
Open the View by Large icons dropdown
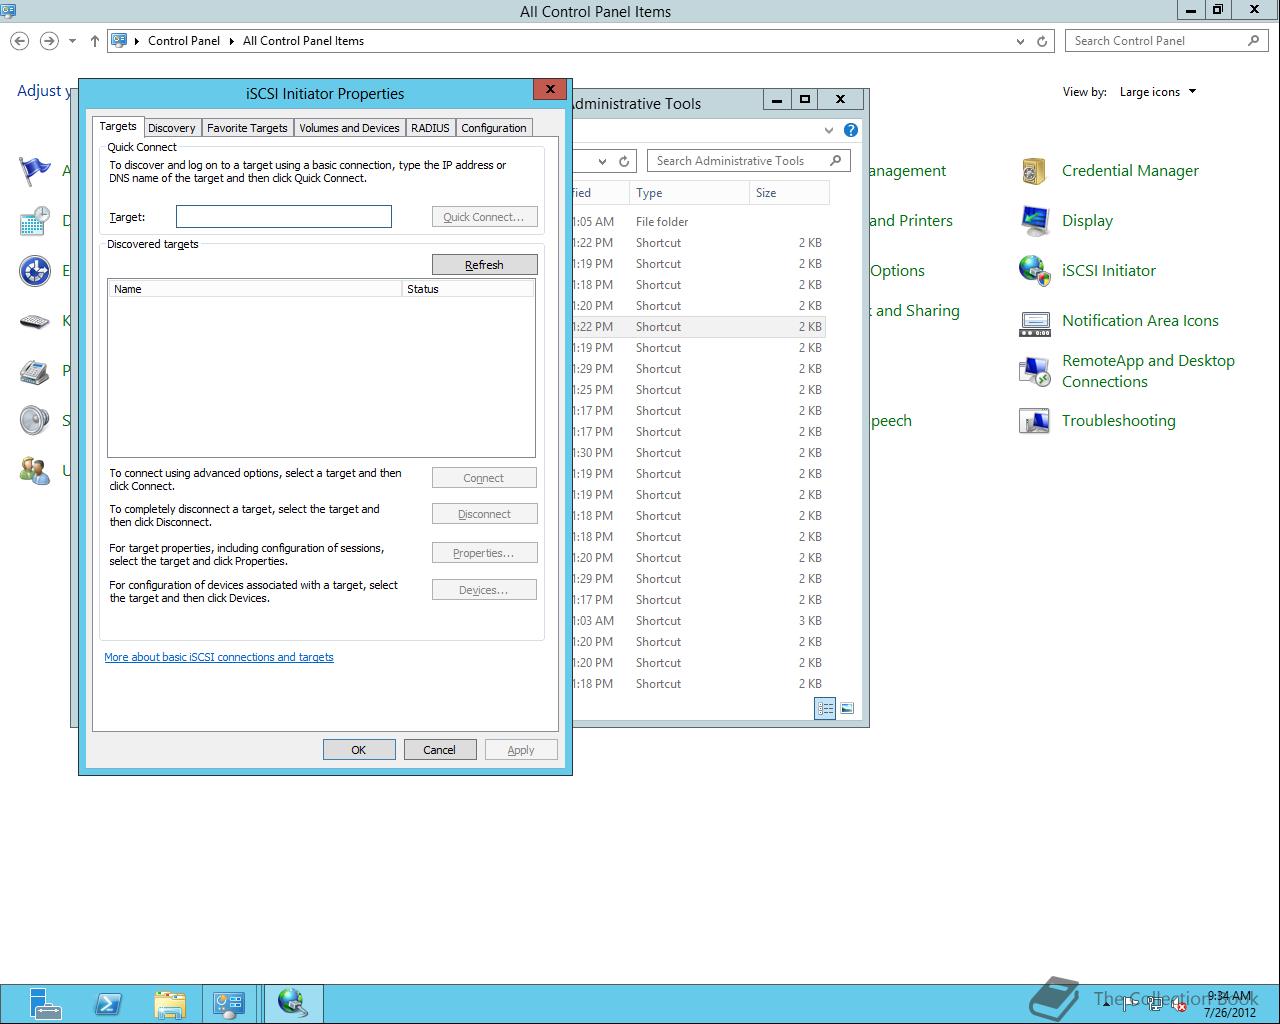click(x=1158, y=92)
